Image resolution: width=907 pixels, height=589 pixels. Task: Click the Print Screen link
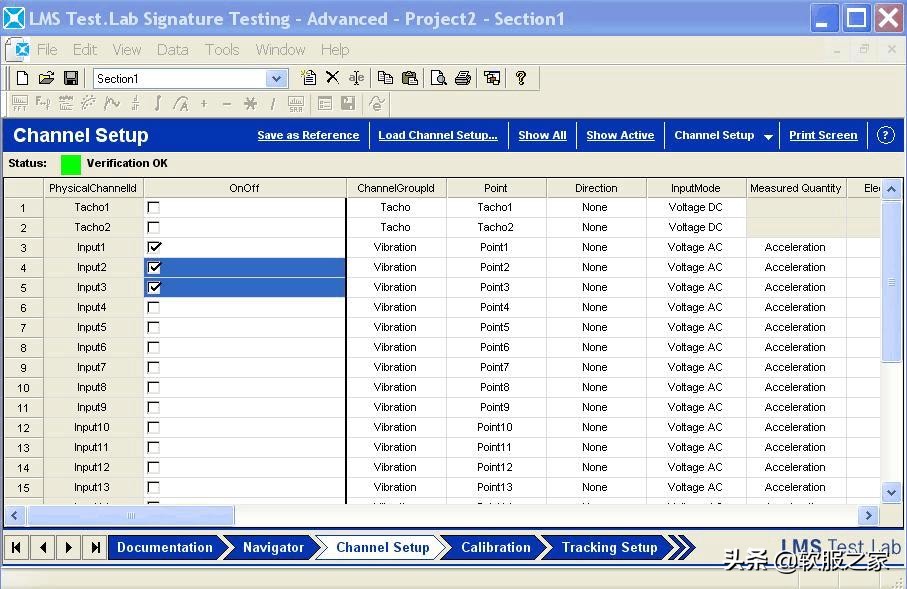823,135
